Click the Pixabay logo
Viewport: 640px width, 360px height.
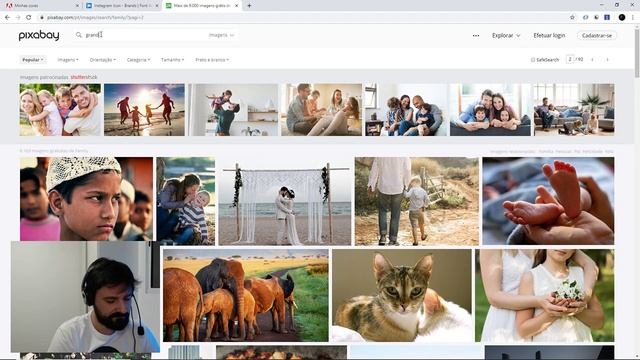point(39,36)
